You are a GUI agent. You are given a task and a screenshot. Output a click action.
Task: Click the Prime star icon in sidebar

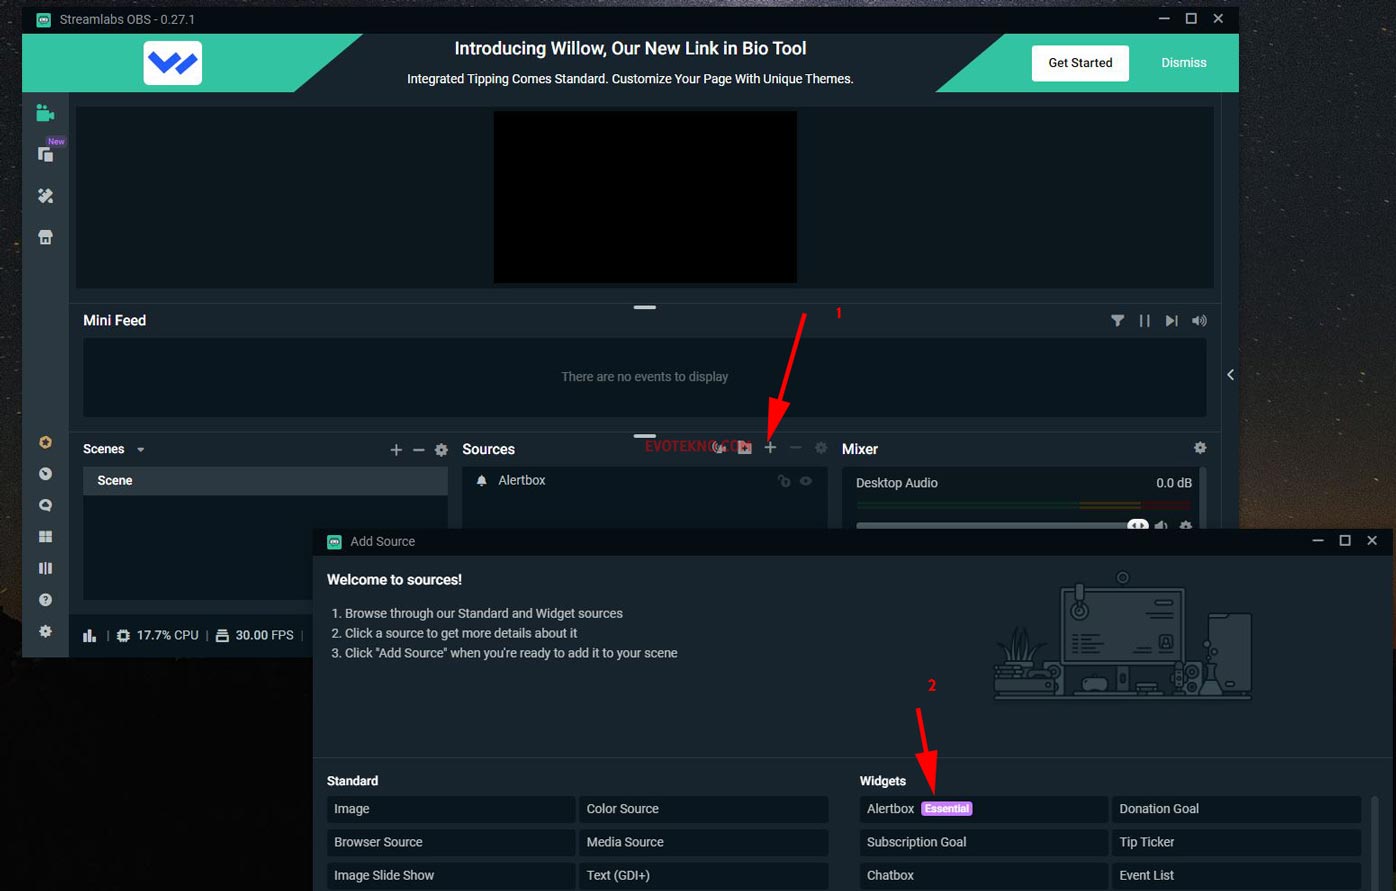45,442
